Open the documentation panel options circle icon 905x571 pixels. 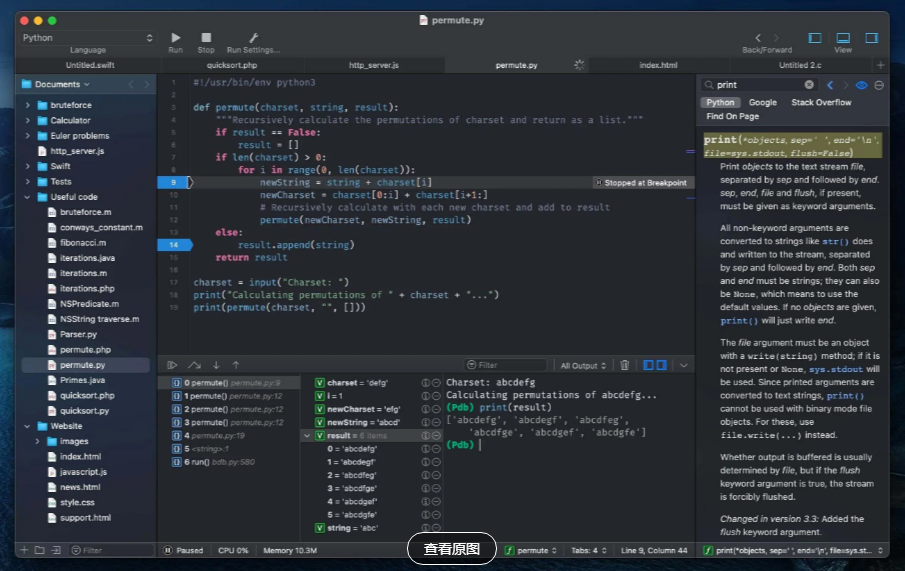click(x=879, y=85)
